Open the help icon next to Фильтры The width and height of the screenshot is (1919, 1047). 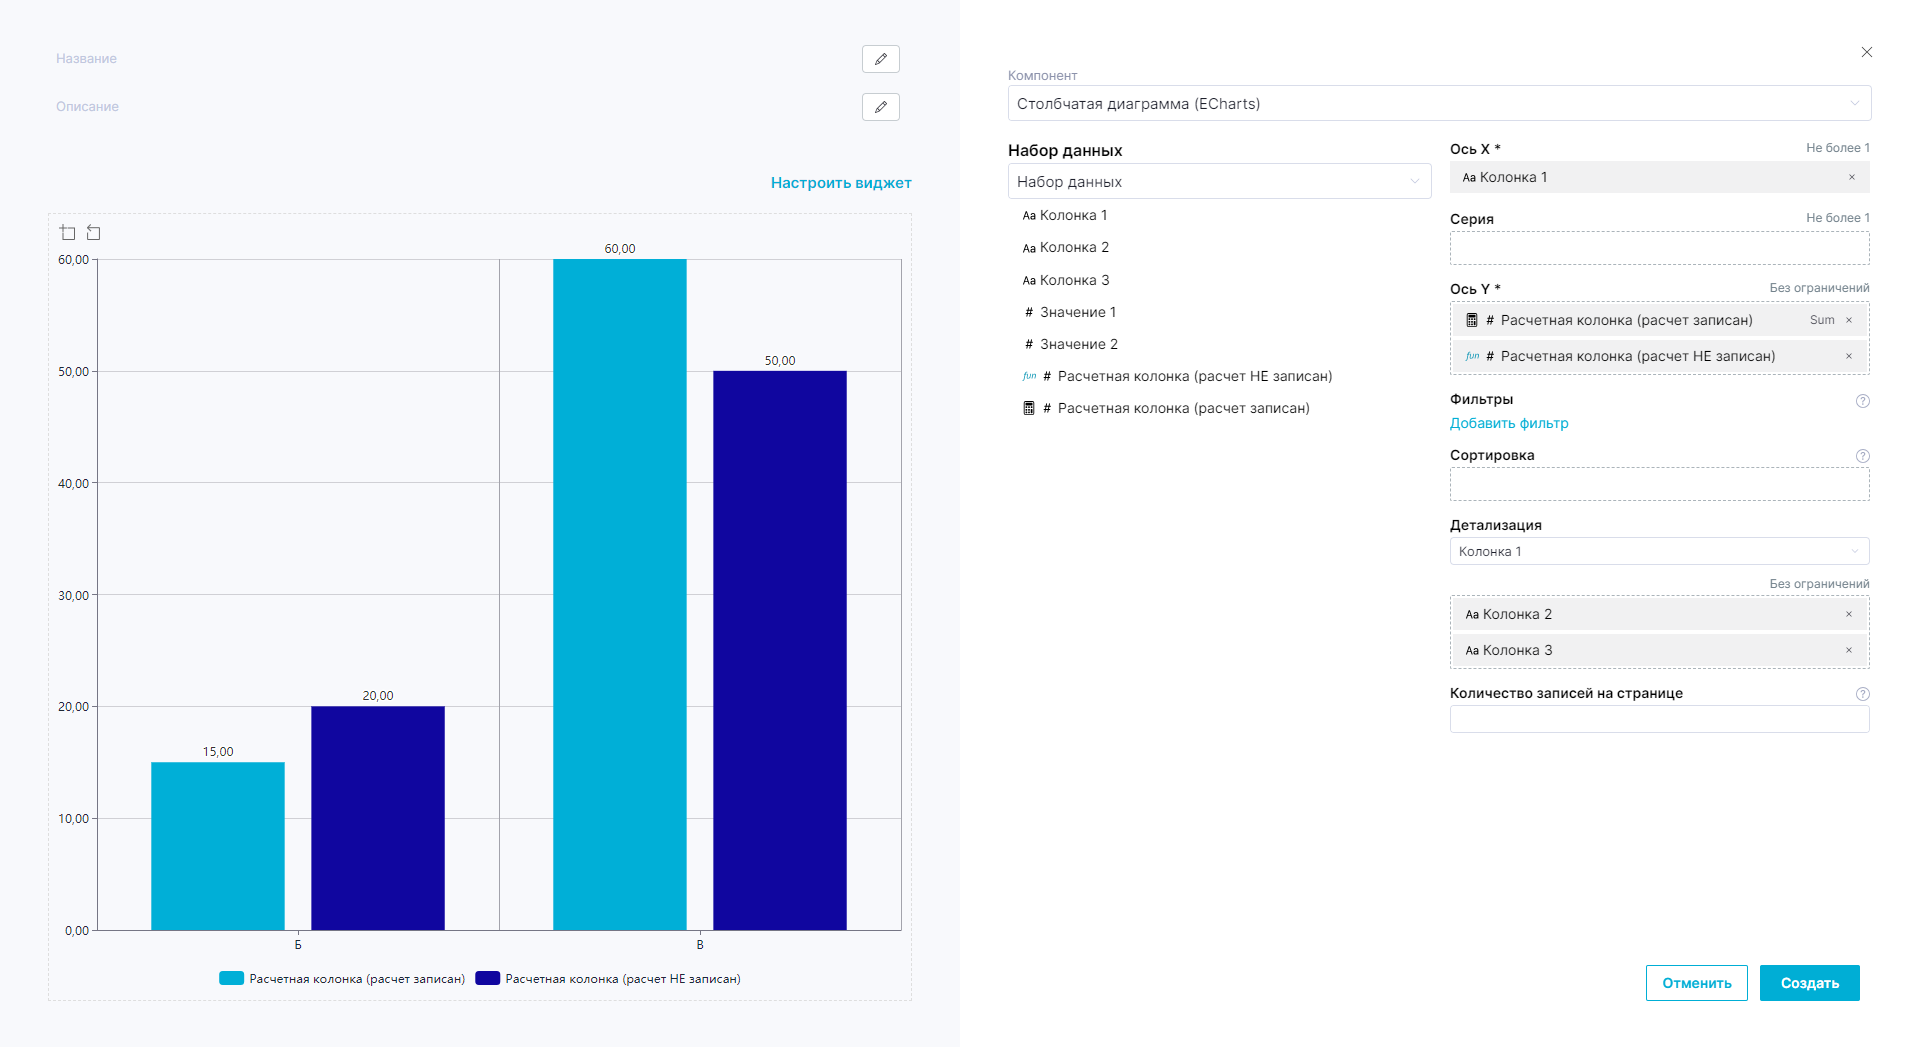(1862, 401)
